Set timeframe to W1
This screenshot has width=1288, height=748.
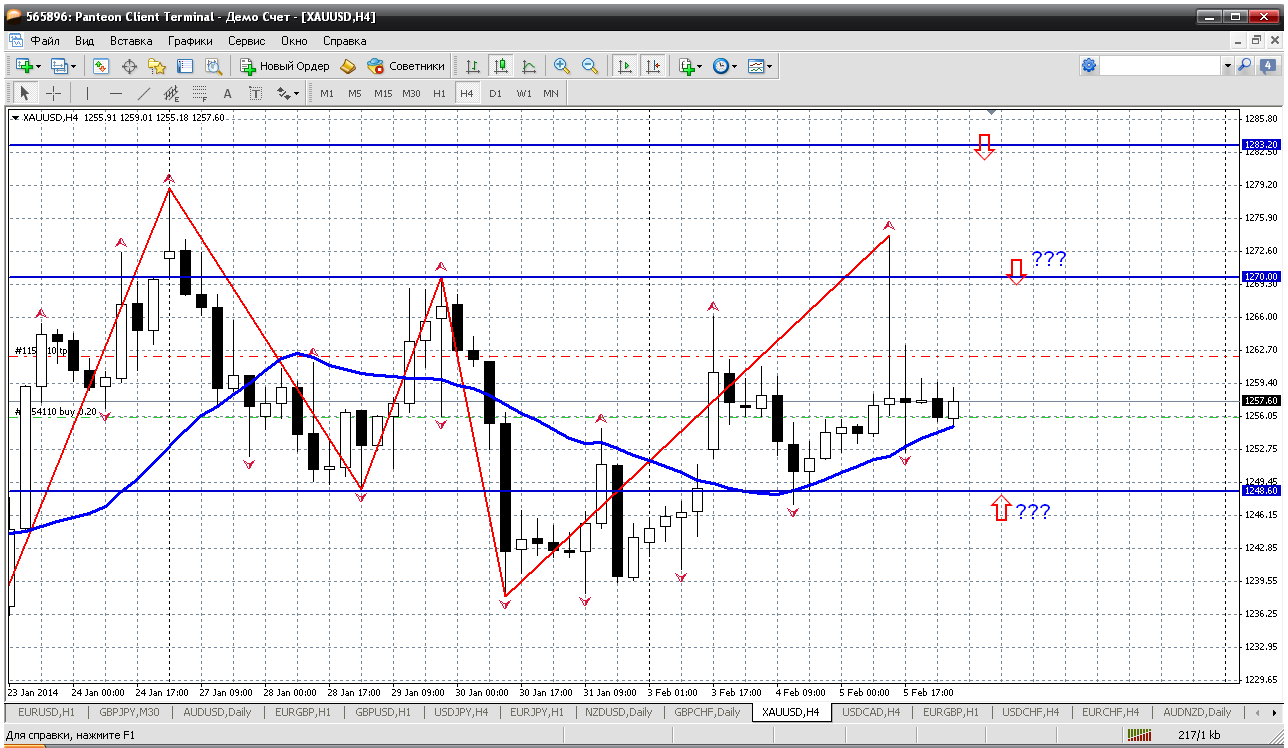coord(524,93)
